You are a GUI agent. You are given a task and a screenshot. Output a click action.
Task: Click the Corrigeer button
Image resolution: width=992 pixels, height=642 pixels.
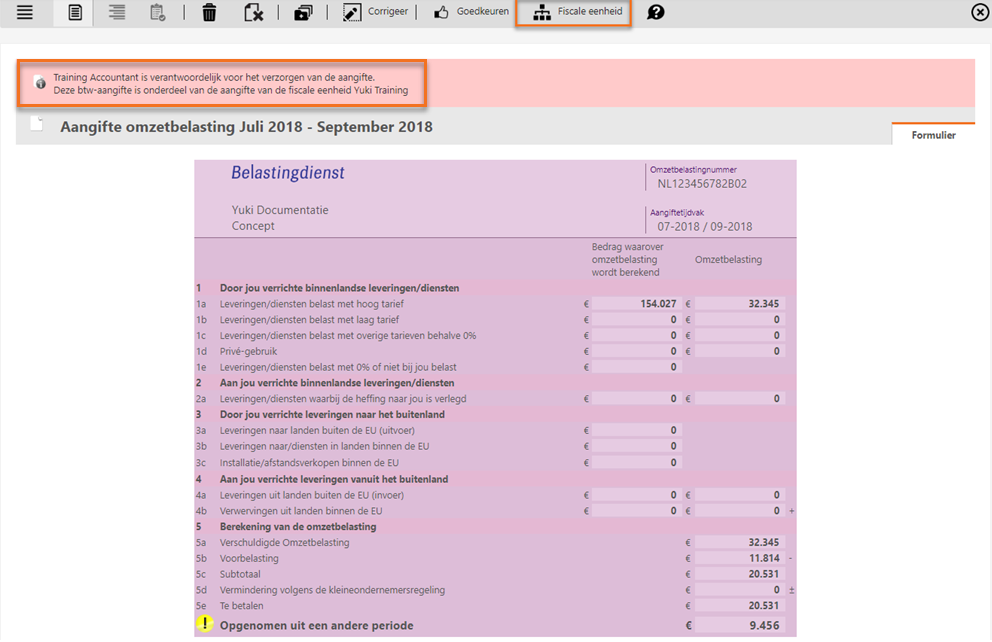click(376, 12)
